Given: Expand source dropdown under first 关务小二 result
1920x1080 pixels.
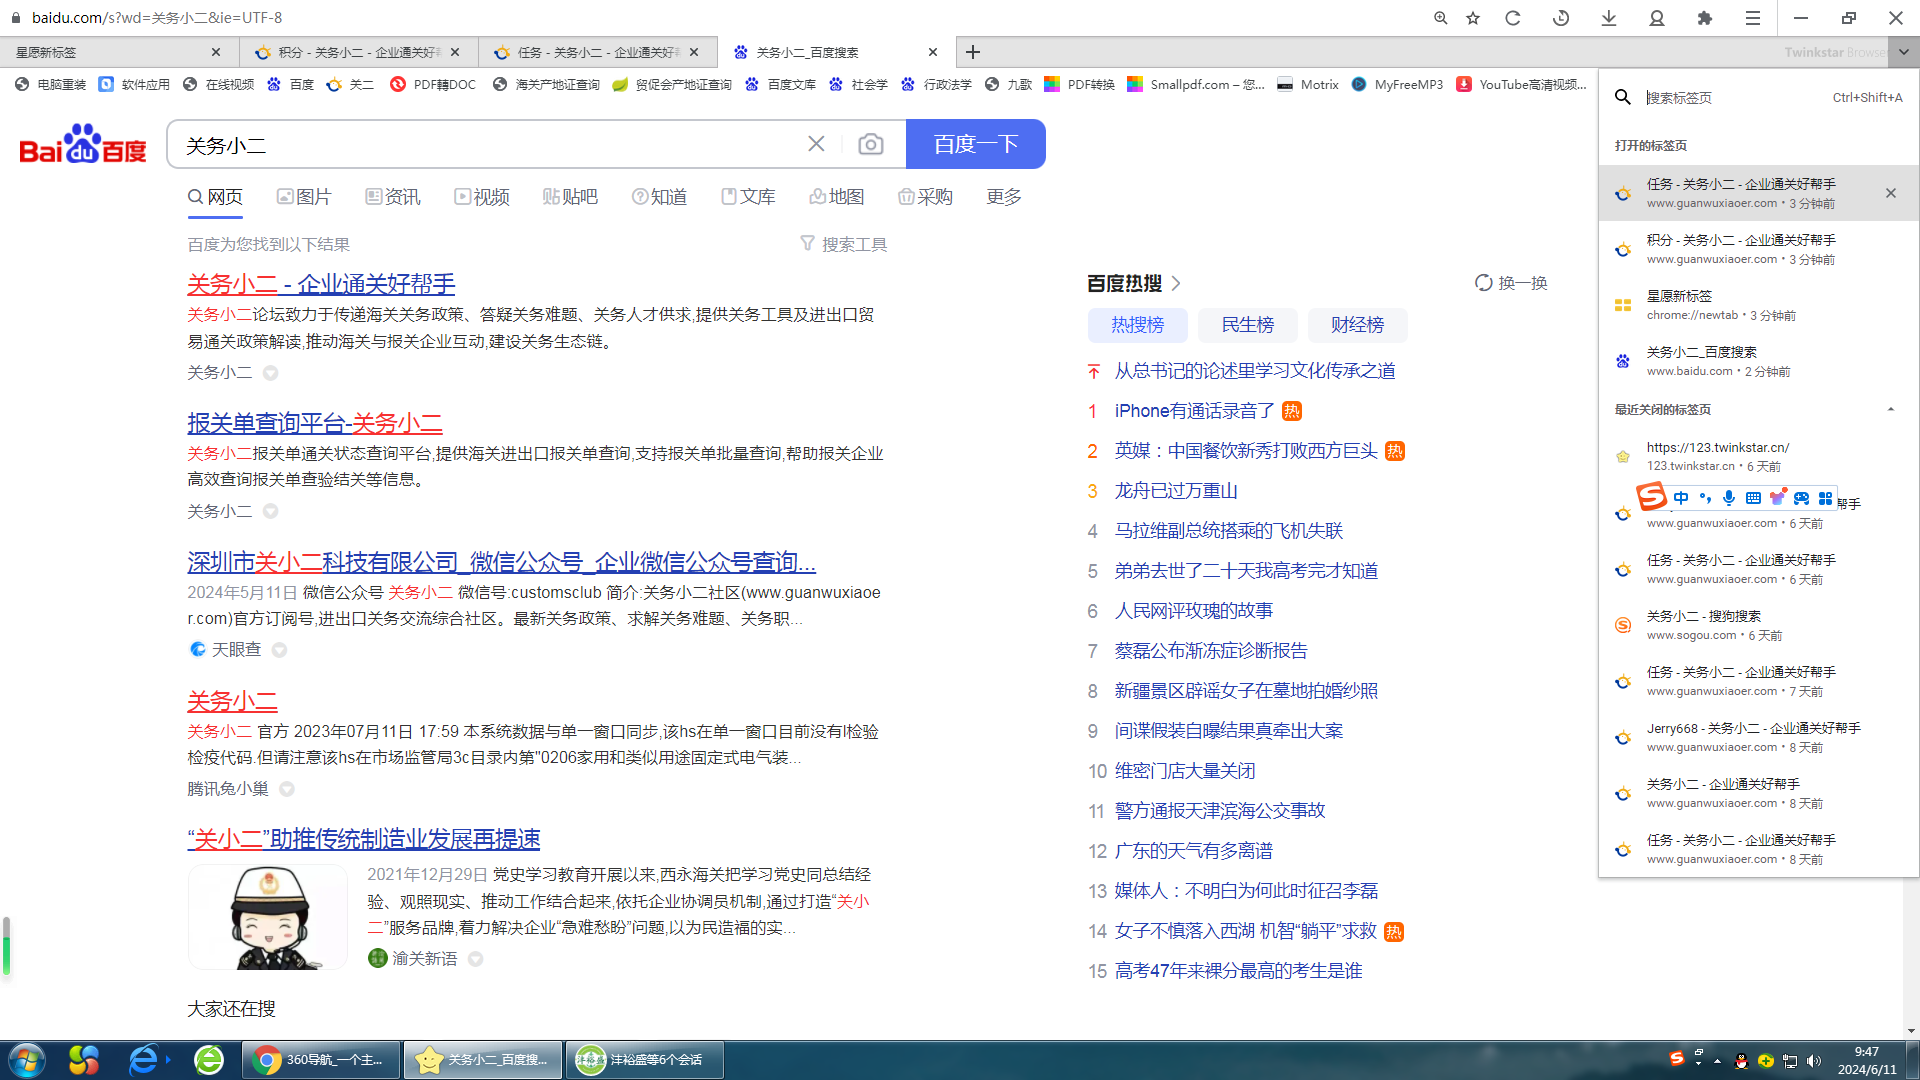Looking at the screenshot, I should pyautogui.click(x=270, y=373).
